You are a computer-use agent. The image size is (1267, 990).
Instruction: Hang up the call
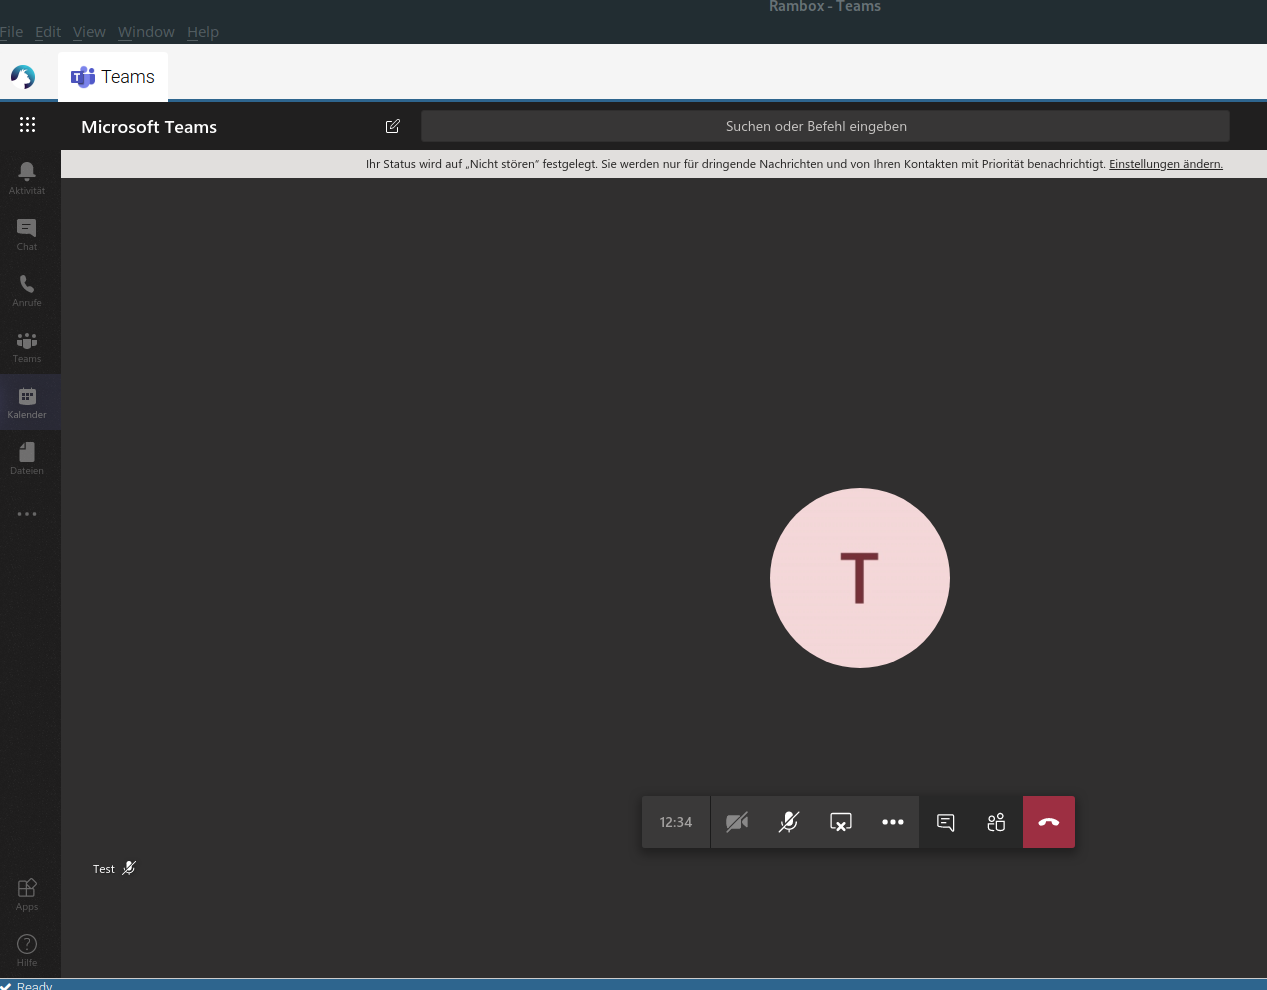coord(1049,822)
